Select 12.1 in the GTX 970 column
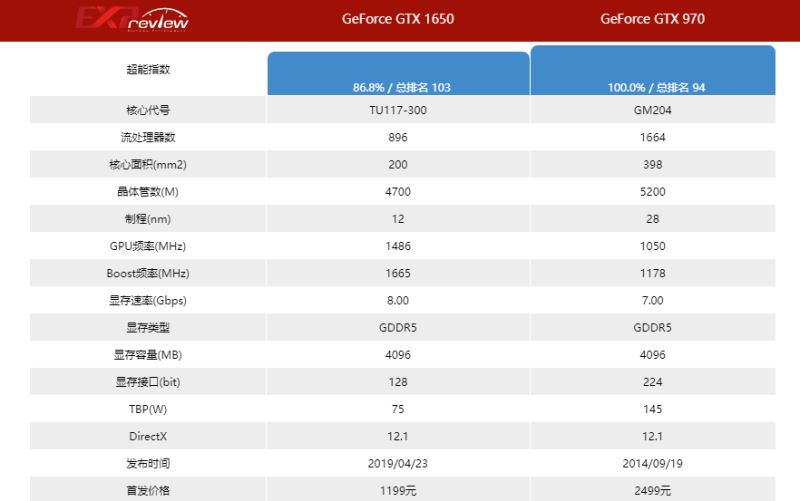 tap(653, 436)
